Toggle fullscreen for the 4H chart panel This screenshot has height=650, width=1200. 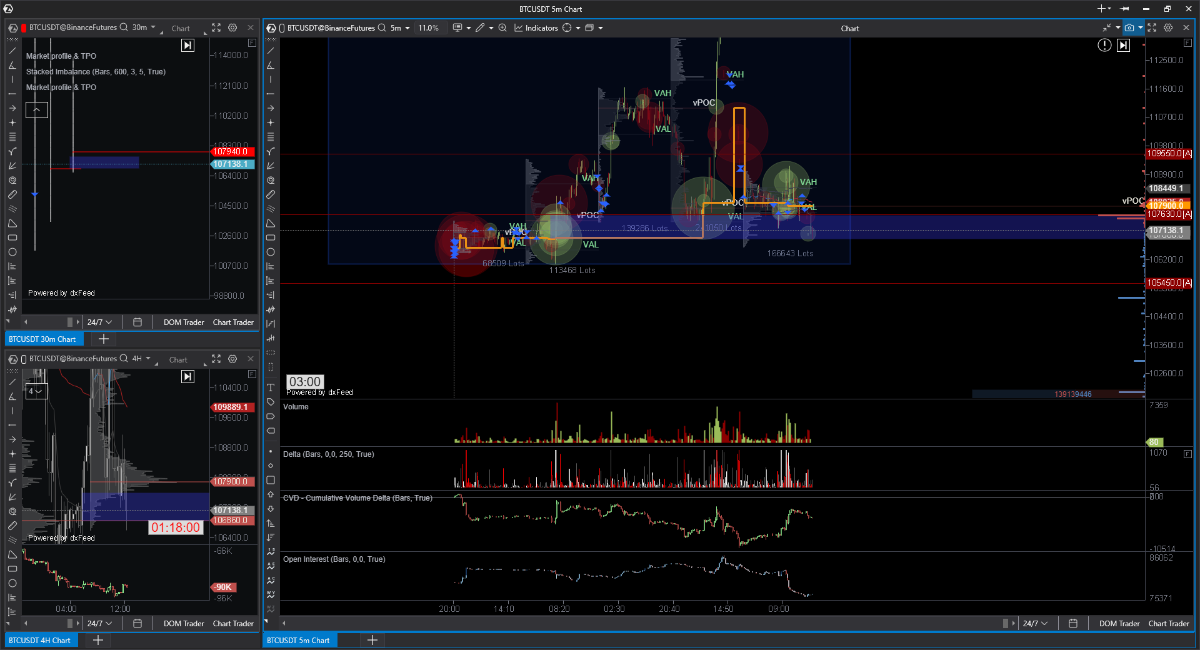tap(216, 359)
